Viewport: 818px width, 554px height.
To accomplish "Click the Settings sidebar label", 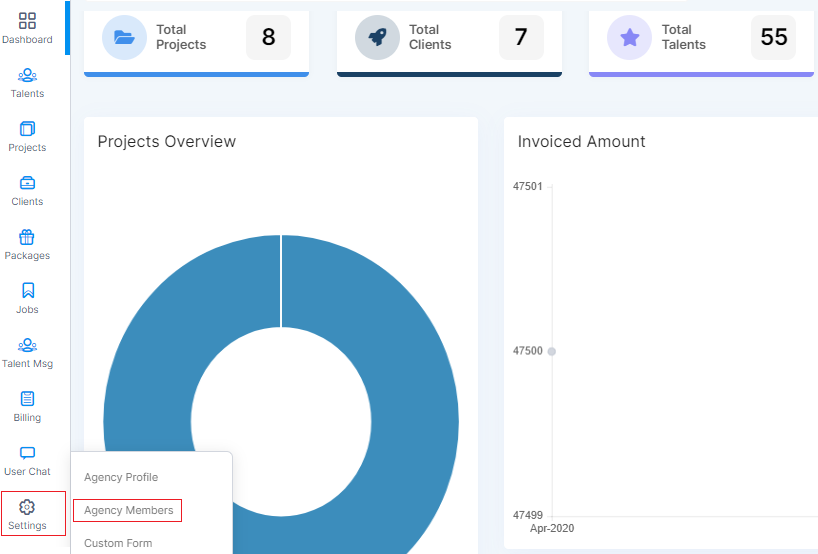I will (27, 526).
